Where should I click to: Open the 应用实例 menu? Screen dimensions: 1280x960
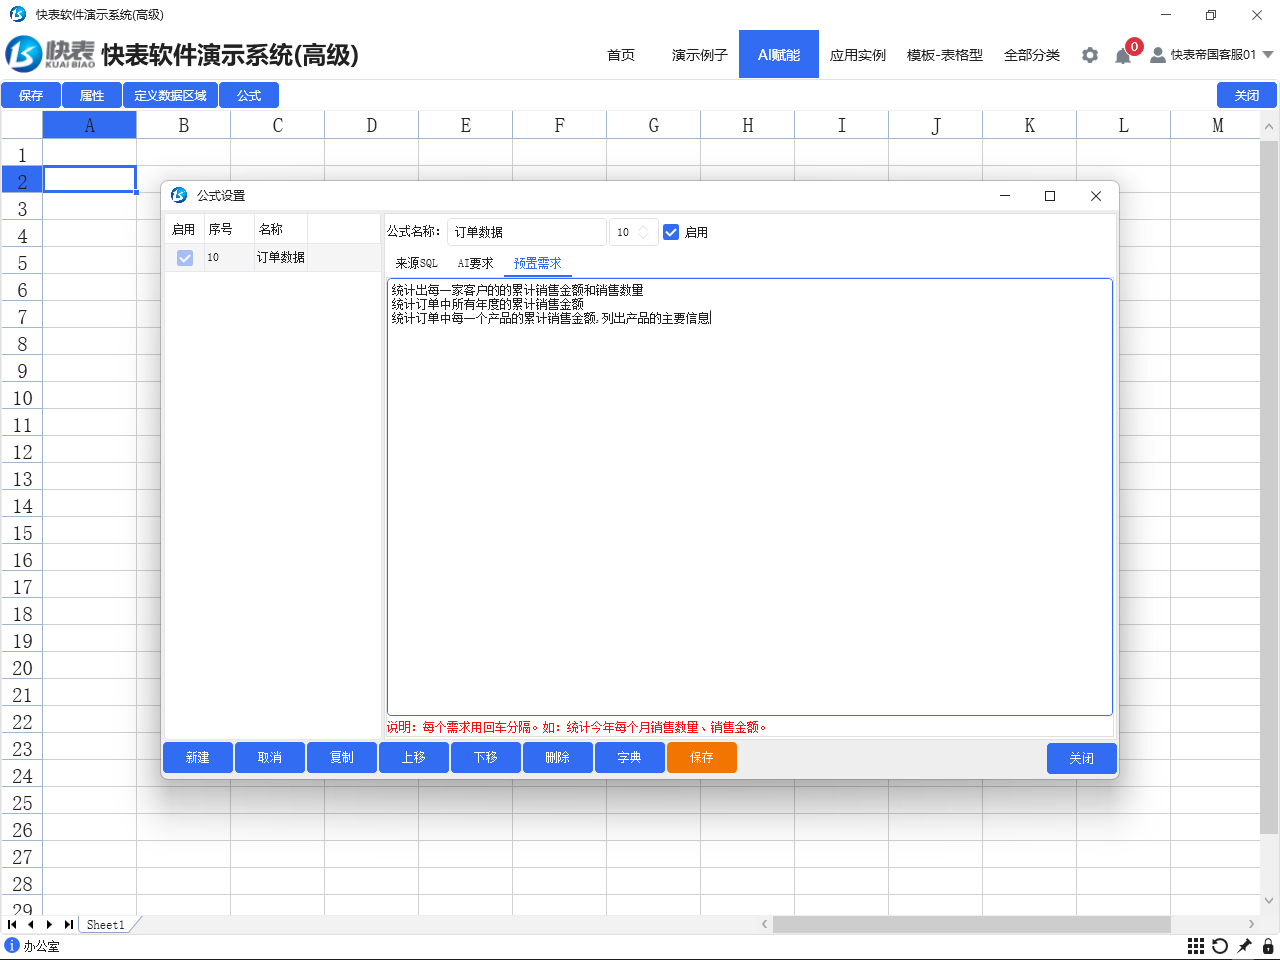click(x=858, y=55)
